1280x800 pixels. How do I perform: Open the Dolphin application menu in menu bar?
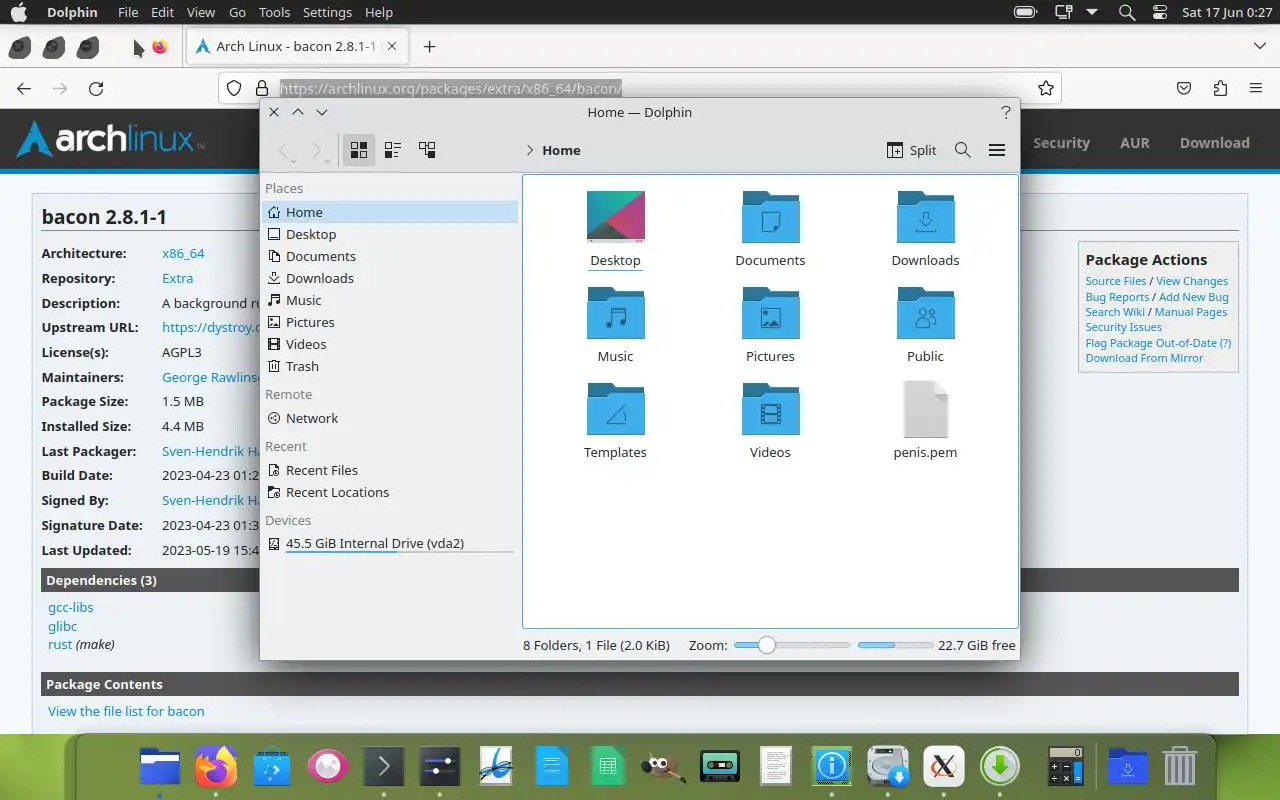[72, 12]
